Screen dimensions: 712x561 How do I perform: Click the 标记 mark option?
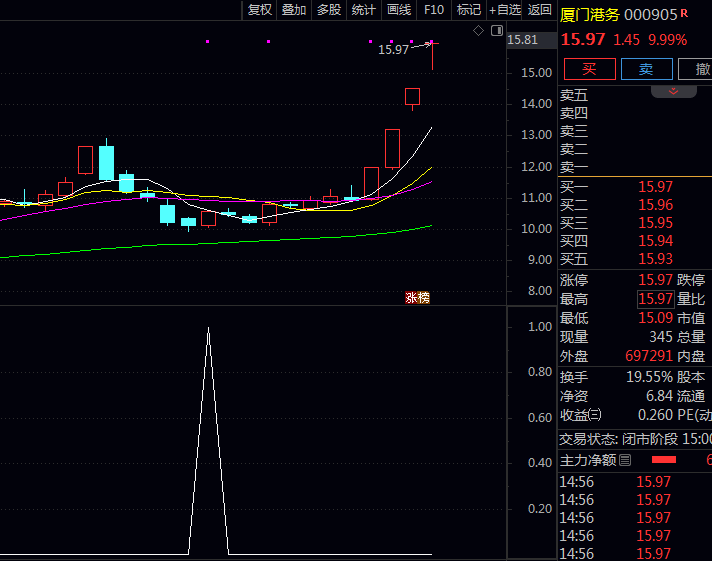pos(469,10)
